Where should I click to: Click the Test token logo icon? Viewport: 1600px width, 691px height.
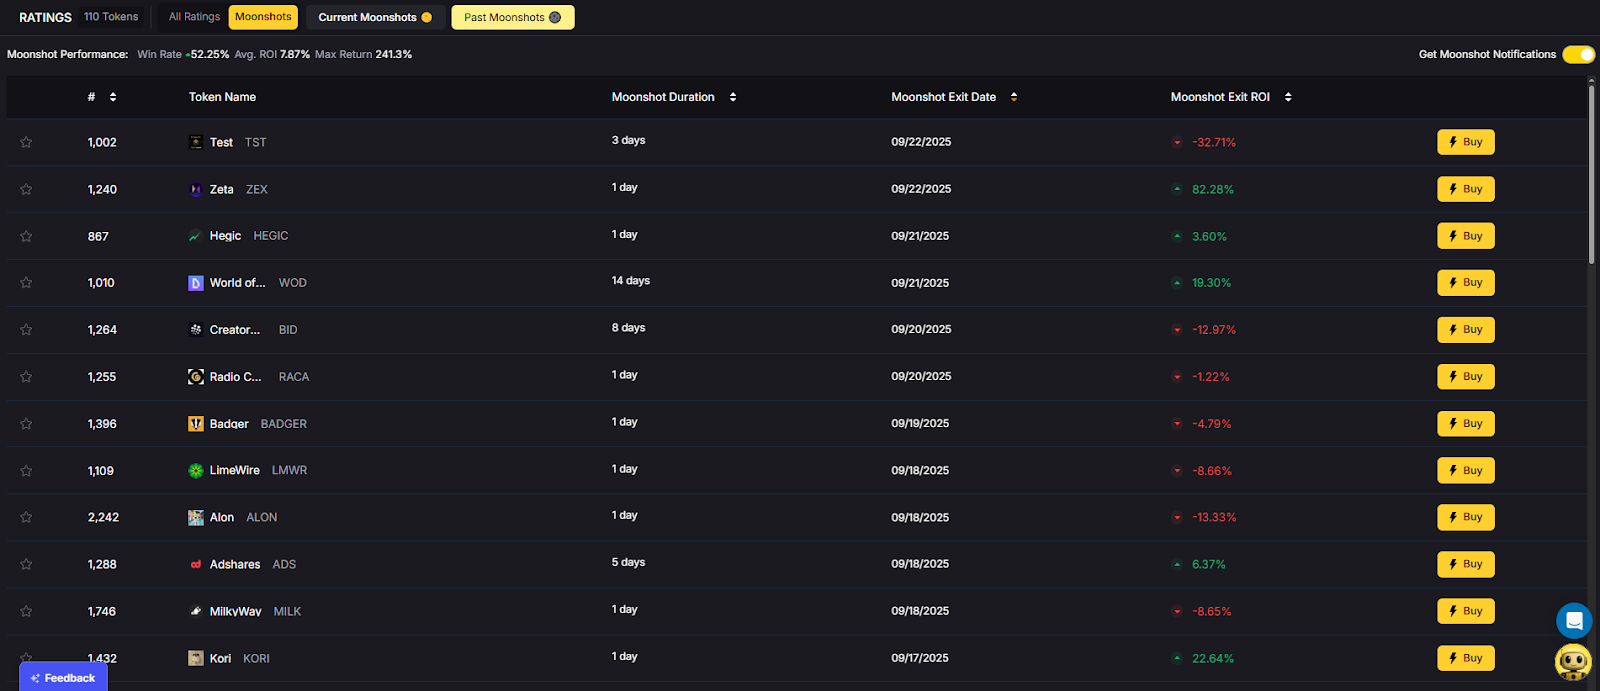point(196,142)
